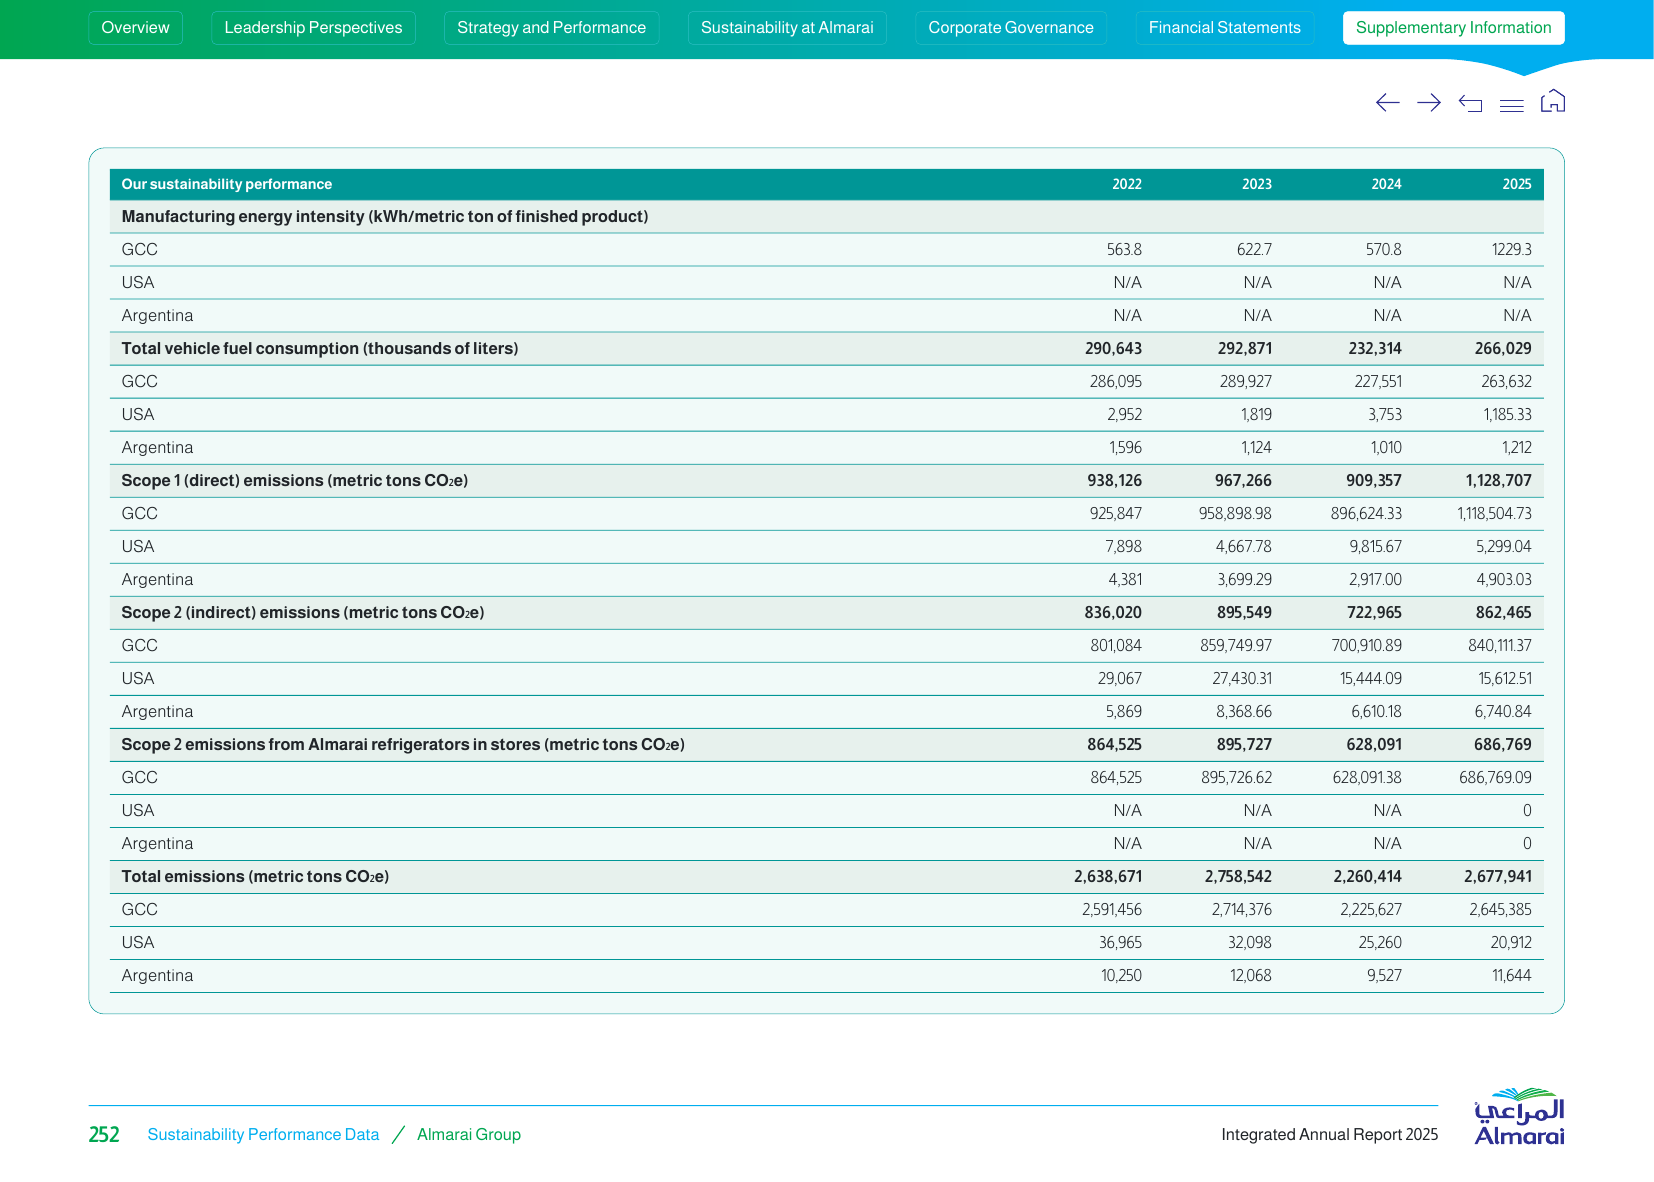1654x1182 pixels.
Task: Click Argentina value 6,740.84
Action: click(x=1503, y=711)
